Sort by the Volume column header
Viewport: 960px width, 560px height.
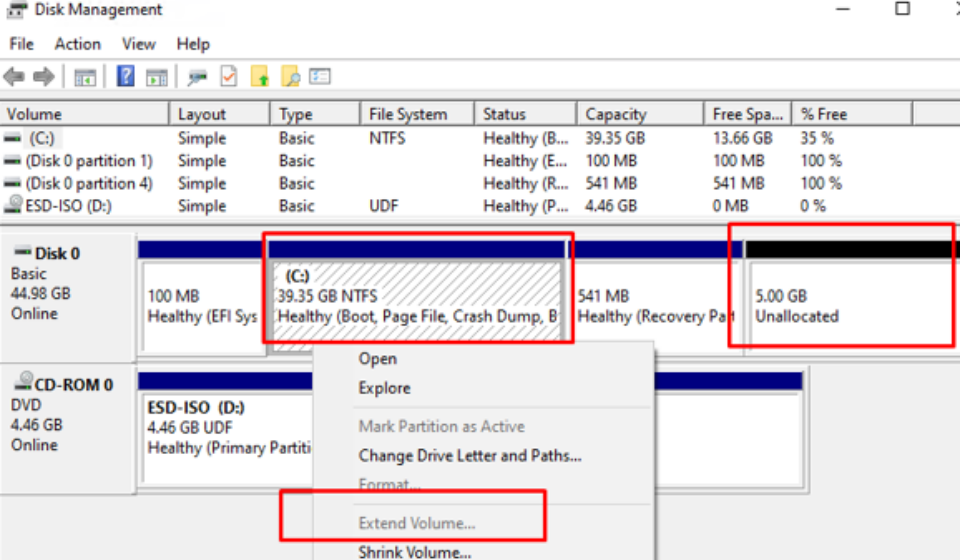(x=84, y=114)
